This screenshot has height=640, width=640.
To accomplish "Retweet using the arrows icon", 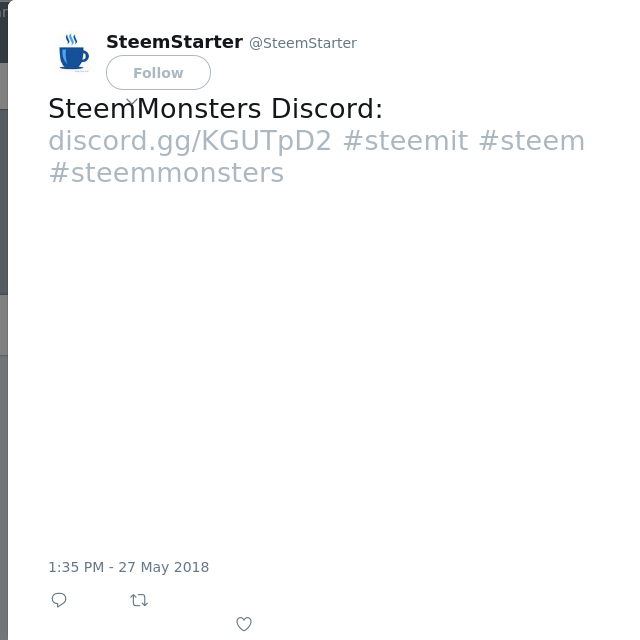I will [x=139, y=600].
